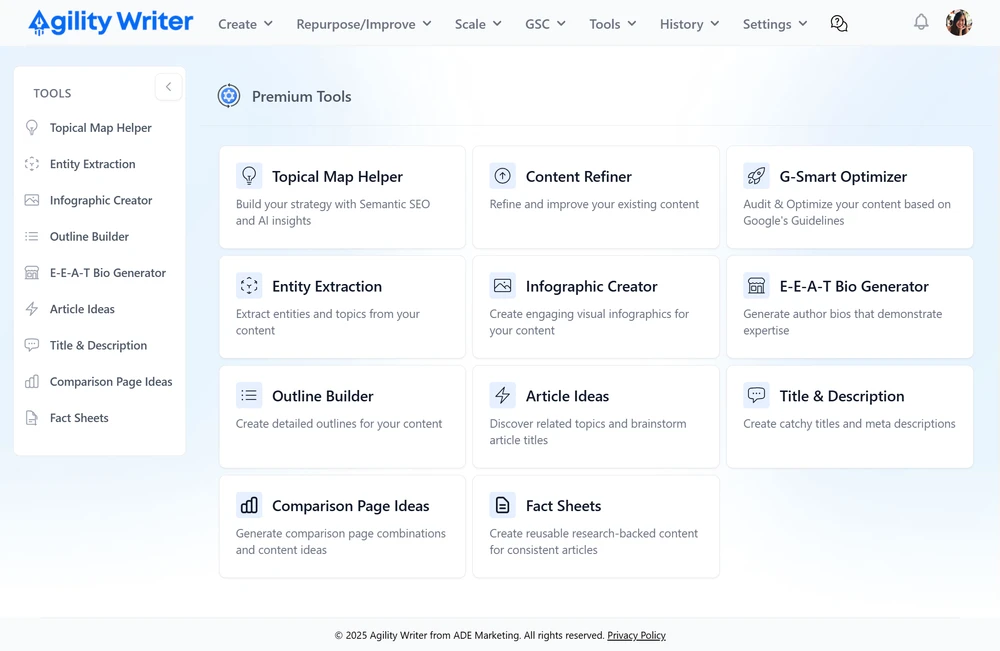Select E-E-A-T Bio Generator in sidebar
Viewport: 1000px width, 651px height.
tap(108, 273)
